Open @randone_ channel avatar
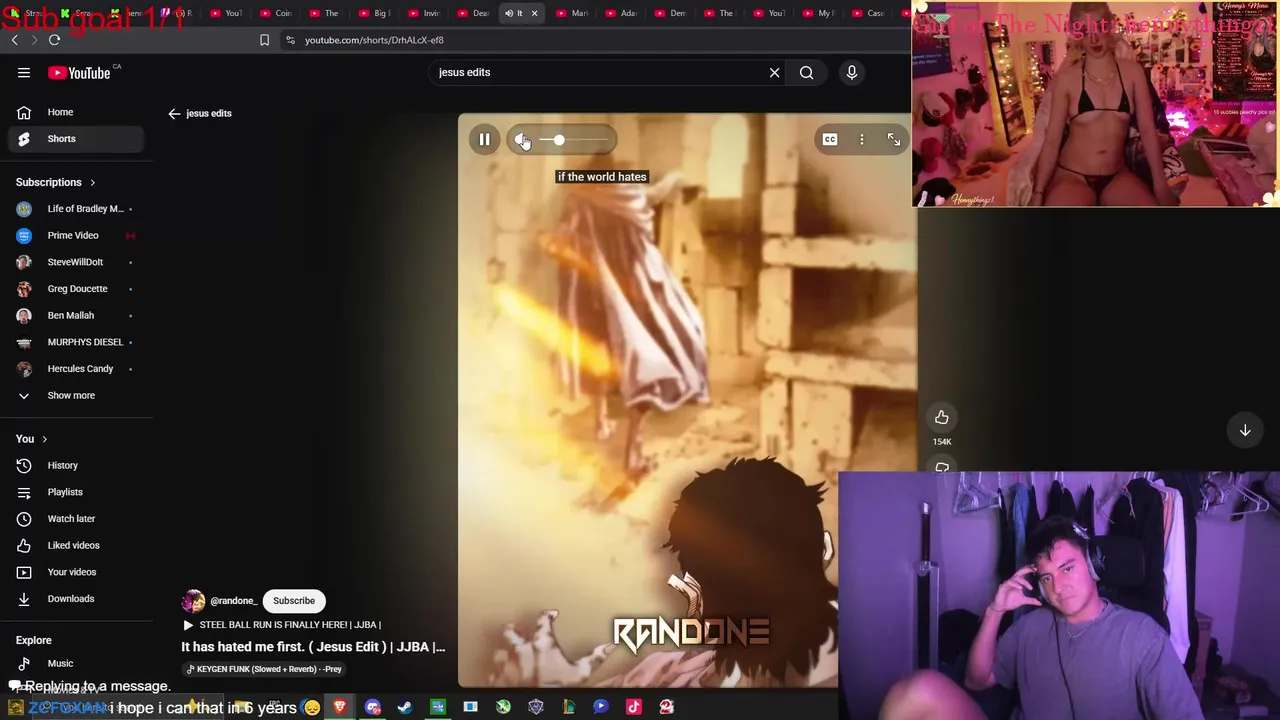 193,601
